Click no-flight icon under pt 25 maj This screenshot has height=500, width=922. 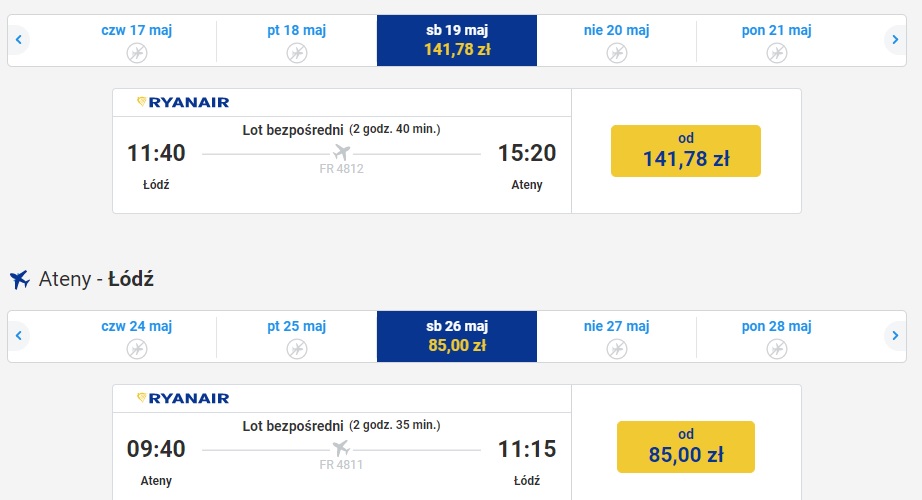point(296,349)
